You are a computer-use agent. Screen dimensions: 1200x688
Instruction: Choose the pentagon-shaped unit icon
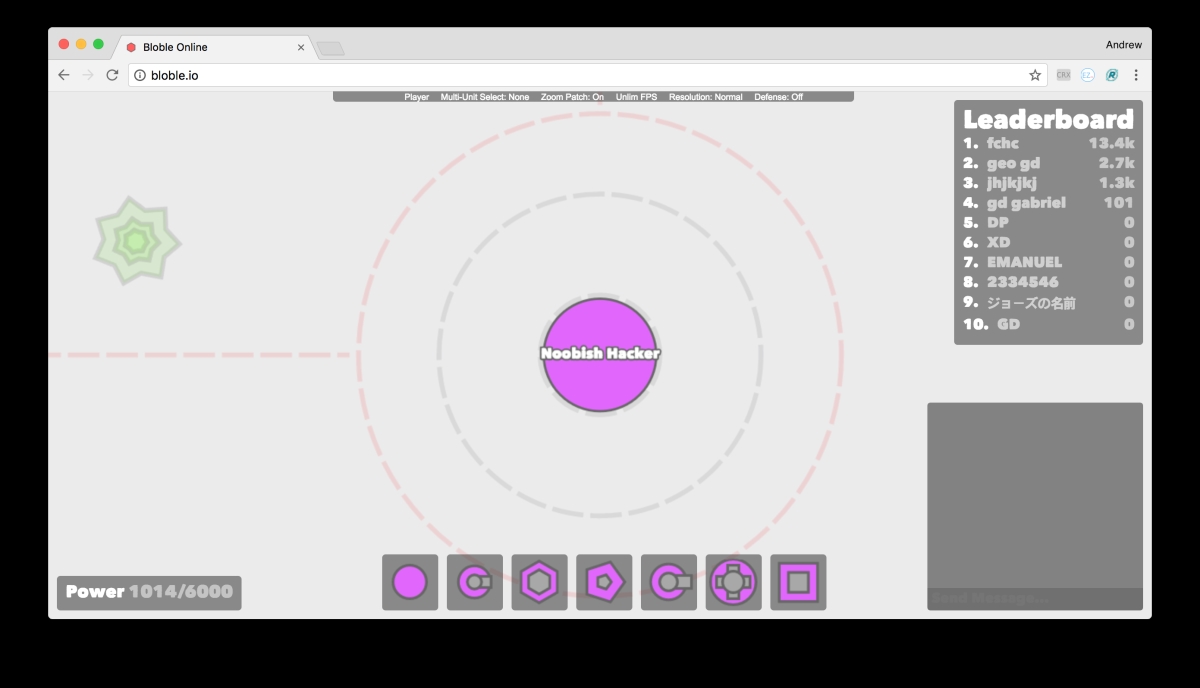point(604,582)
